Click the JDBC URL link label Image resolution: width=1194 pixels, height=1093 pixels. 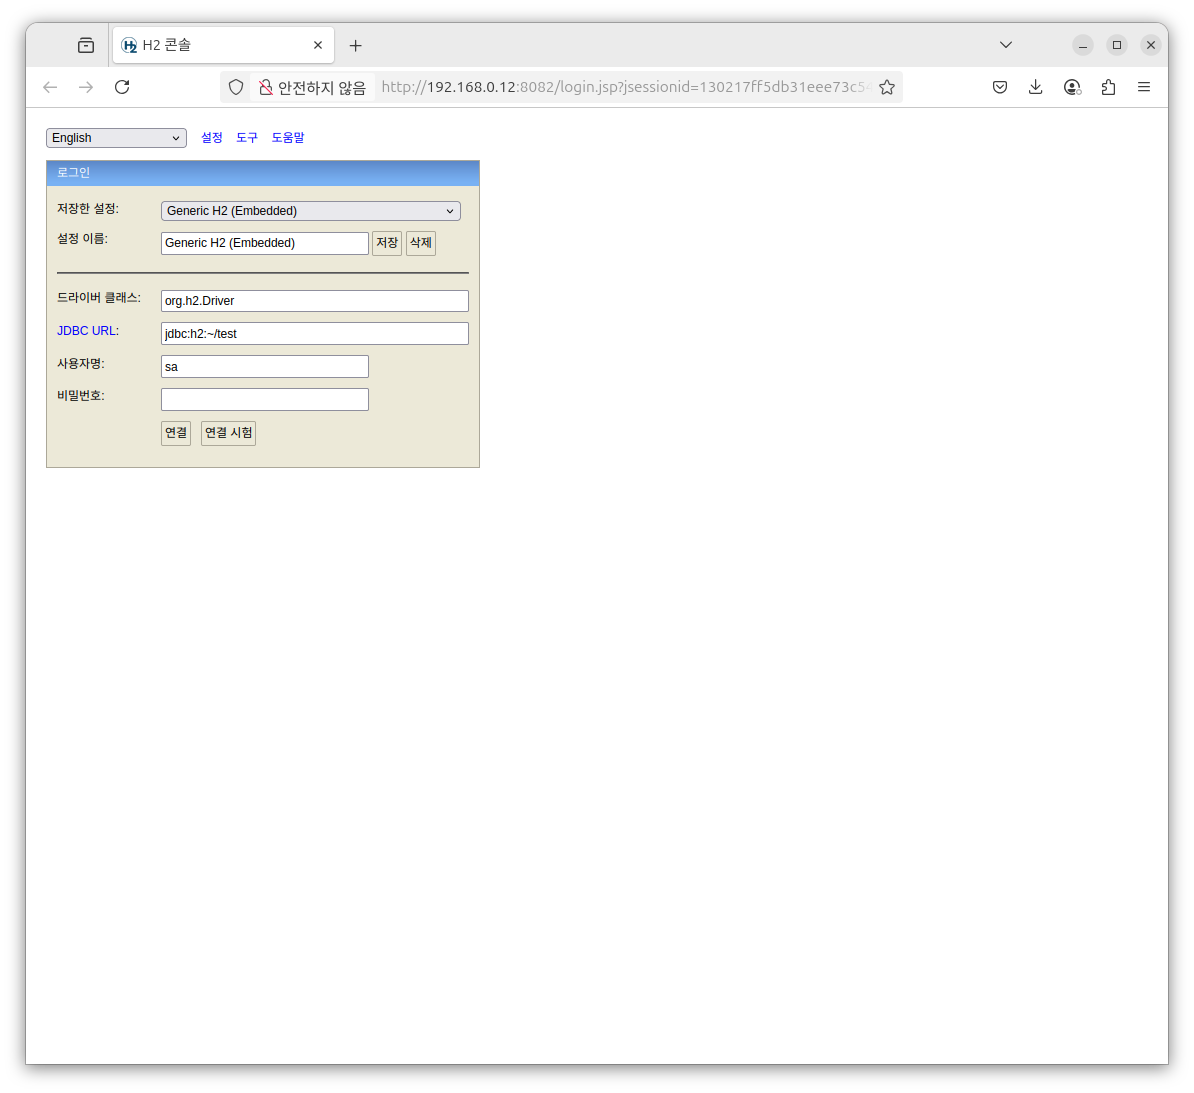click(88, 331)
